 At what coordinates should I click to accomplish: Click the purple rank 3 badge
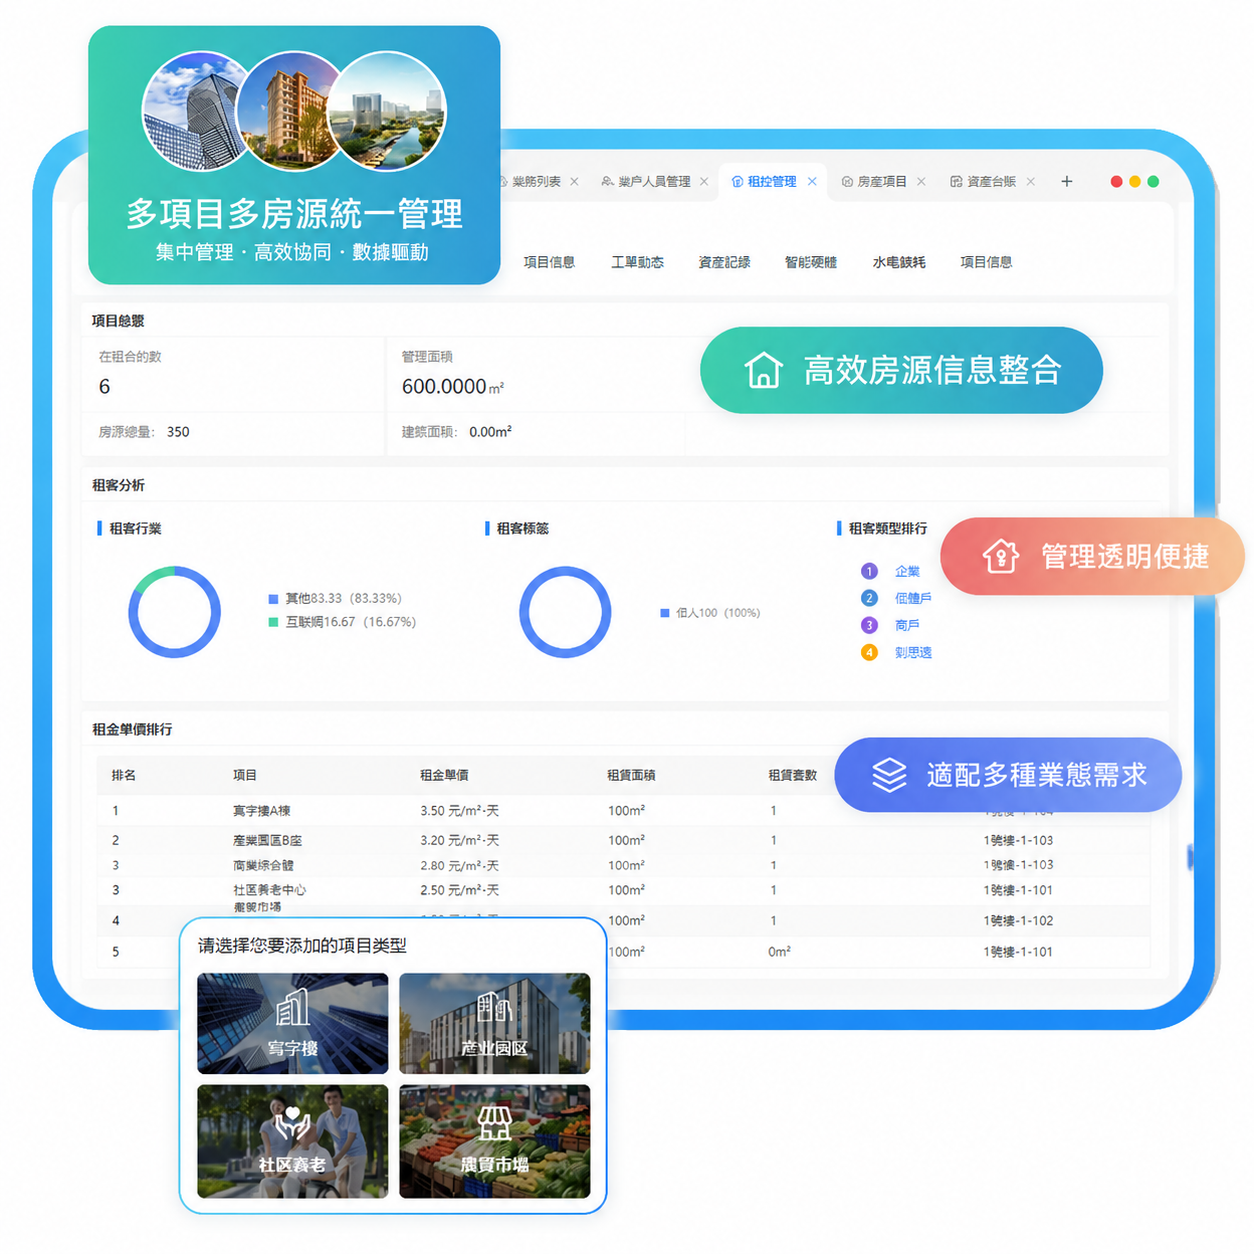869,625
